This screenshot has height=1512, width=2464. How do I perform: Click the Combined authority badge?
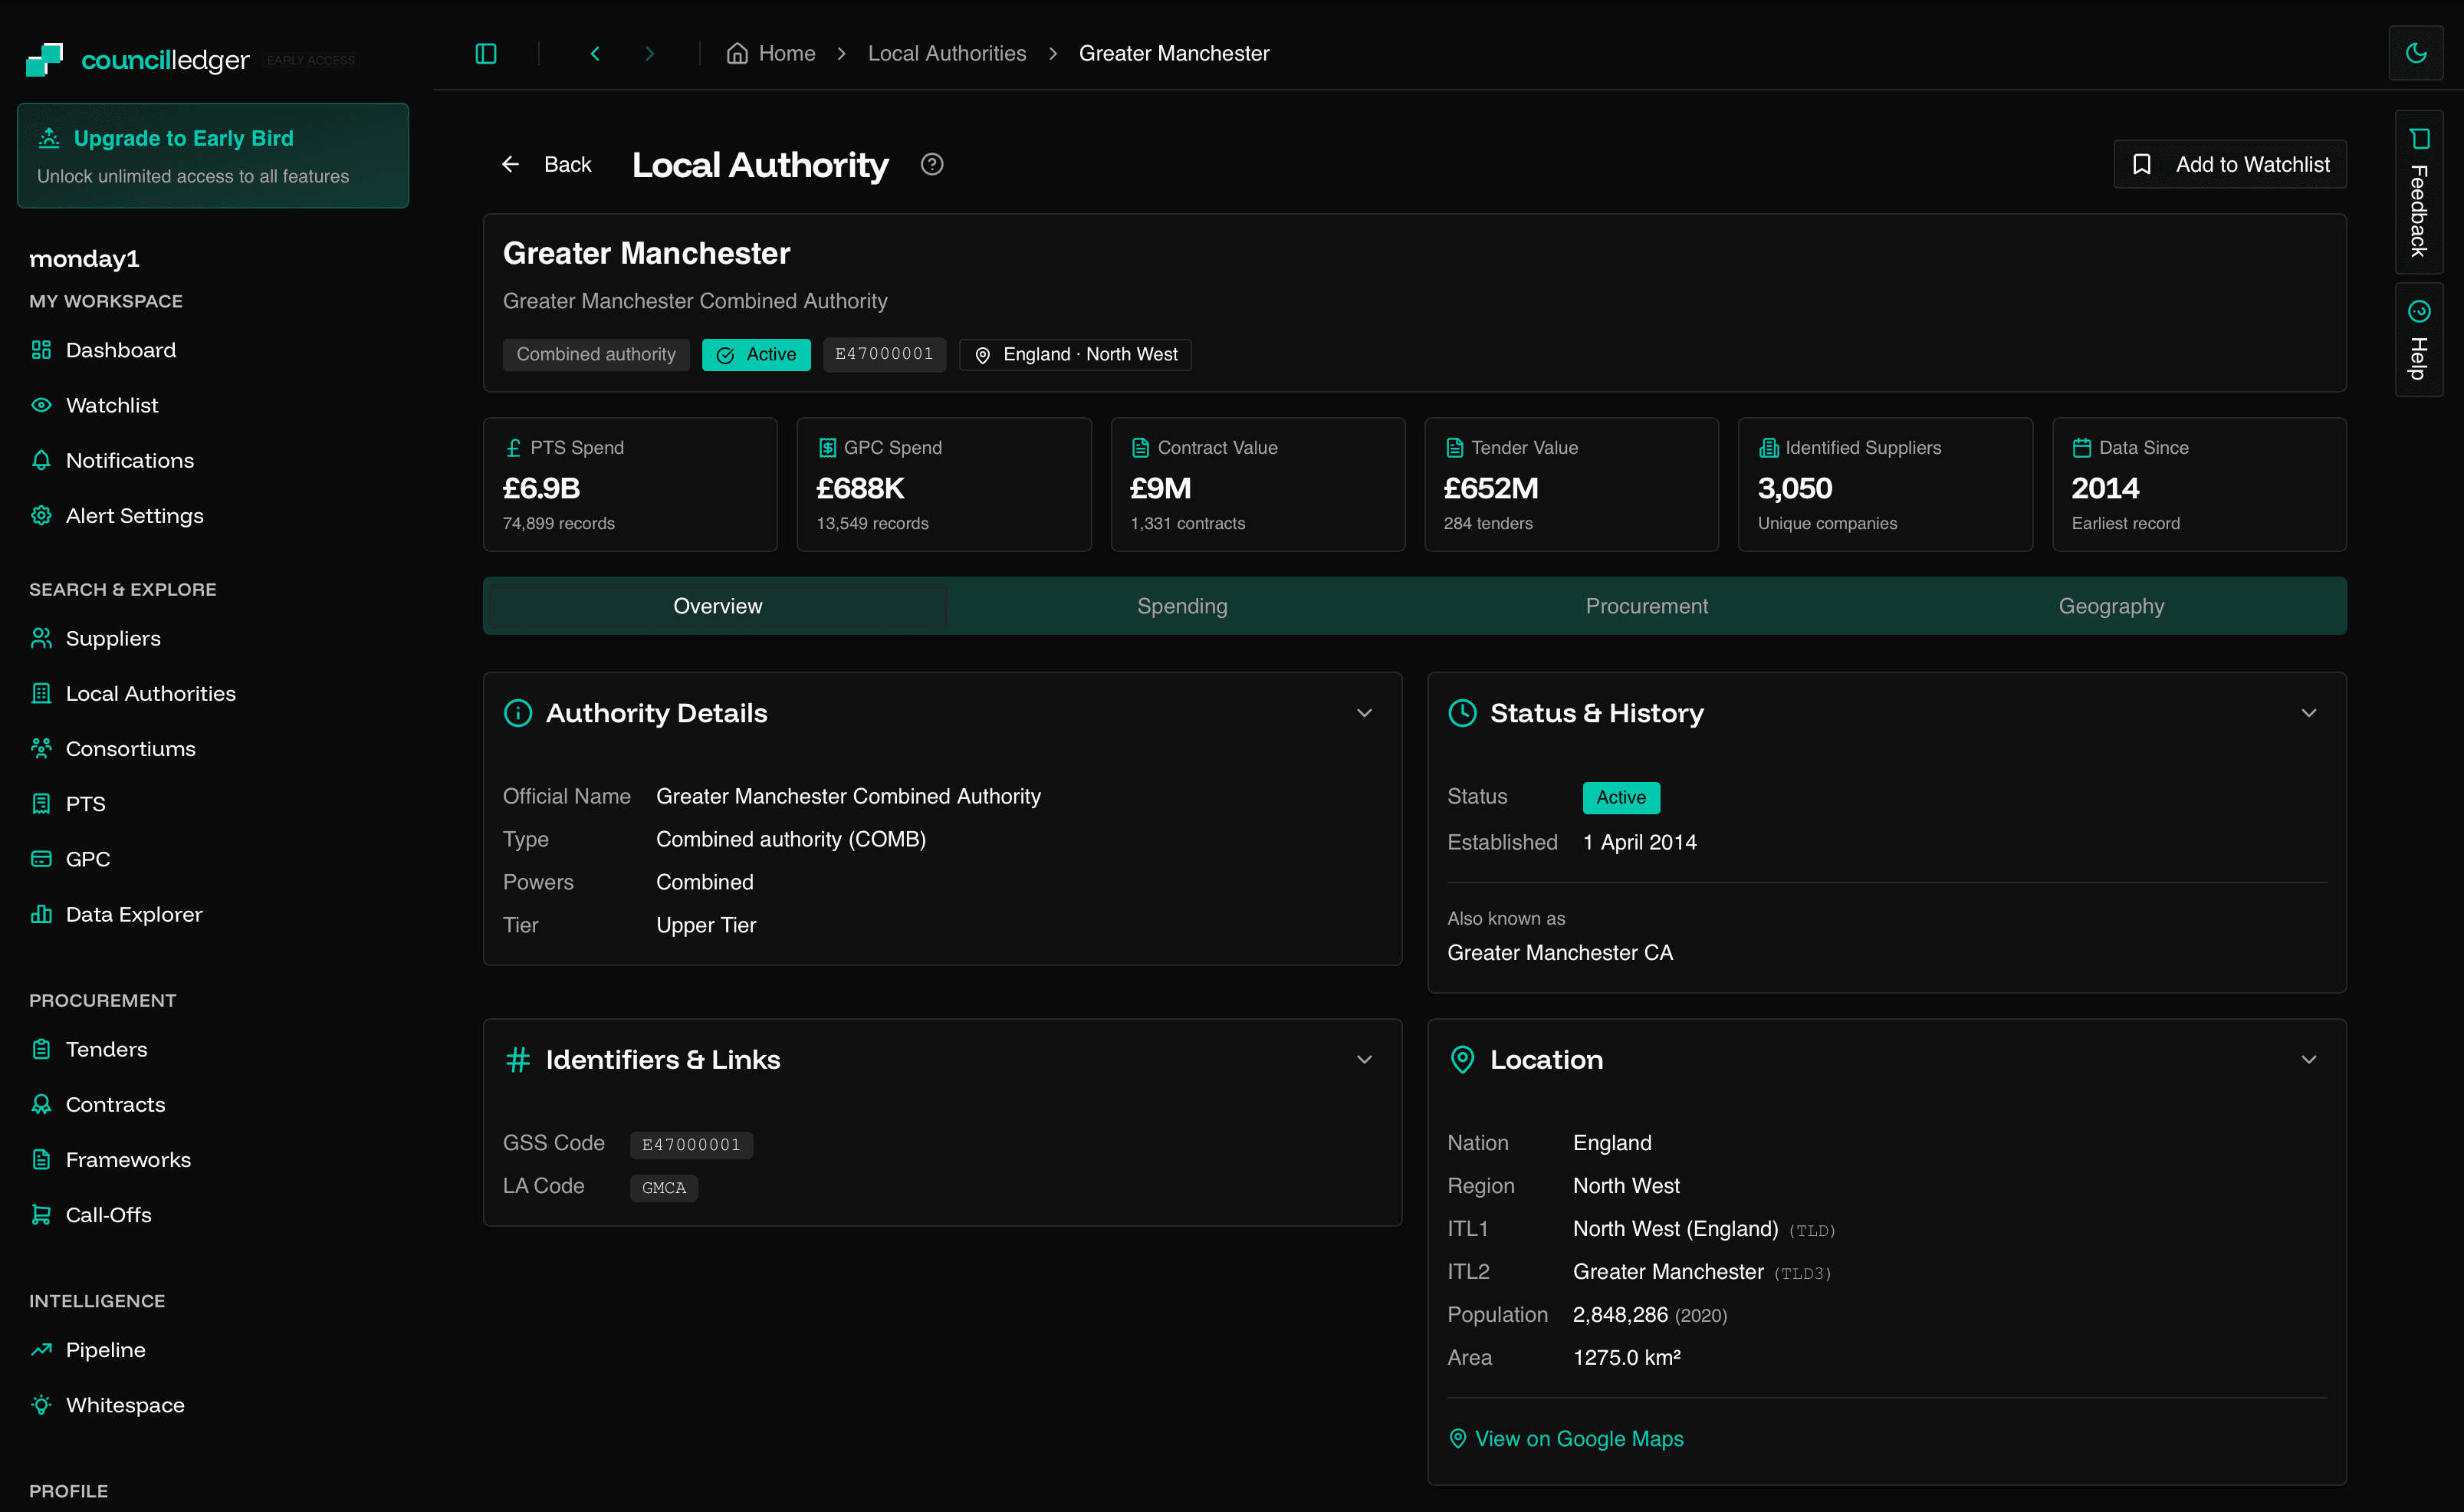(x=596, y=355)
